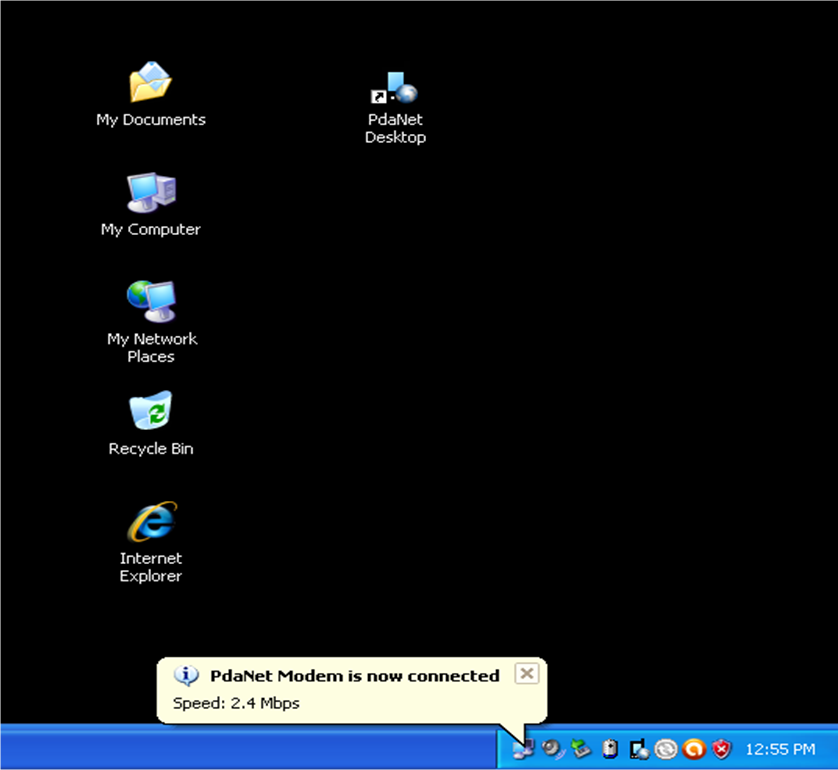Select My Network Places icon
Viewport: 838px width, 770px height.
151,301
